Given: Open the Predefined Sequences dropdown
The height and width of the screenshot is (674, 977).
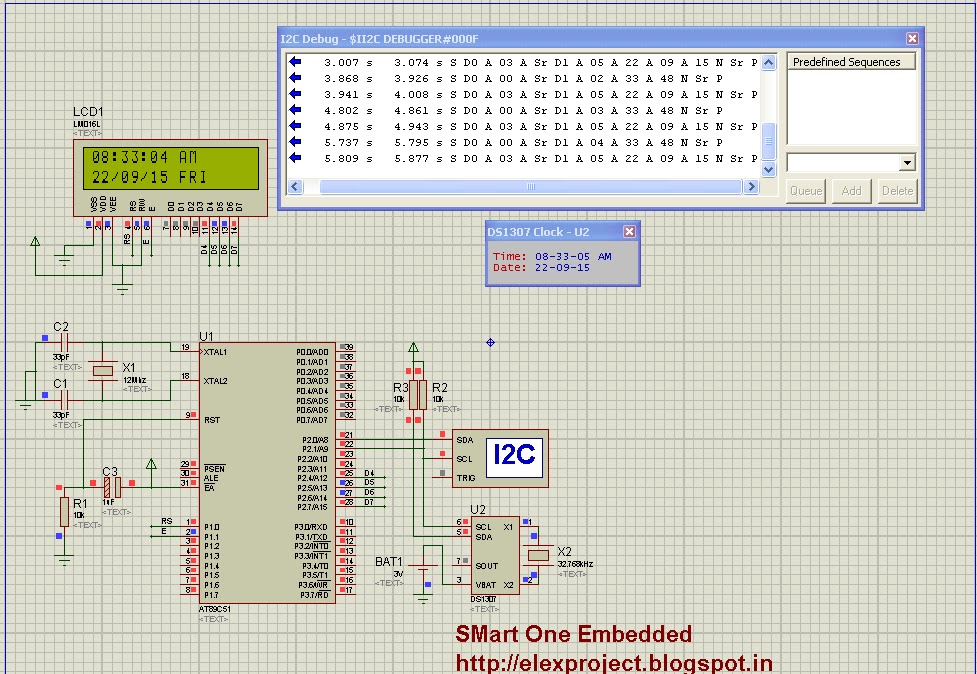Looking at the screenshot, I should pos(906,162).
